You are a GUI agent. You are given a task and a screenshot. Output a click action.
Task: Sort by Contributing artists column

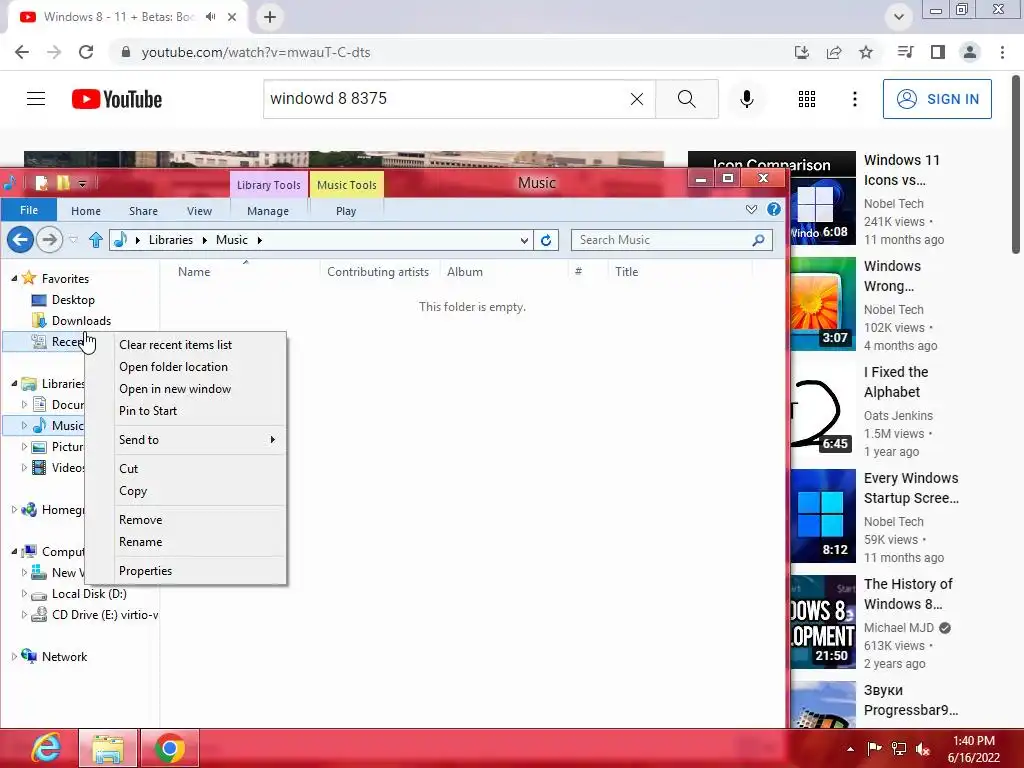tap(378, 272)
